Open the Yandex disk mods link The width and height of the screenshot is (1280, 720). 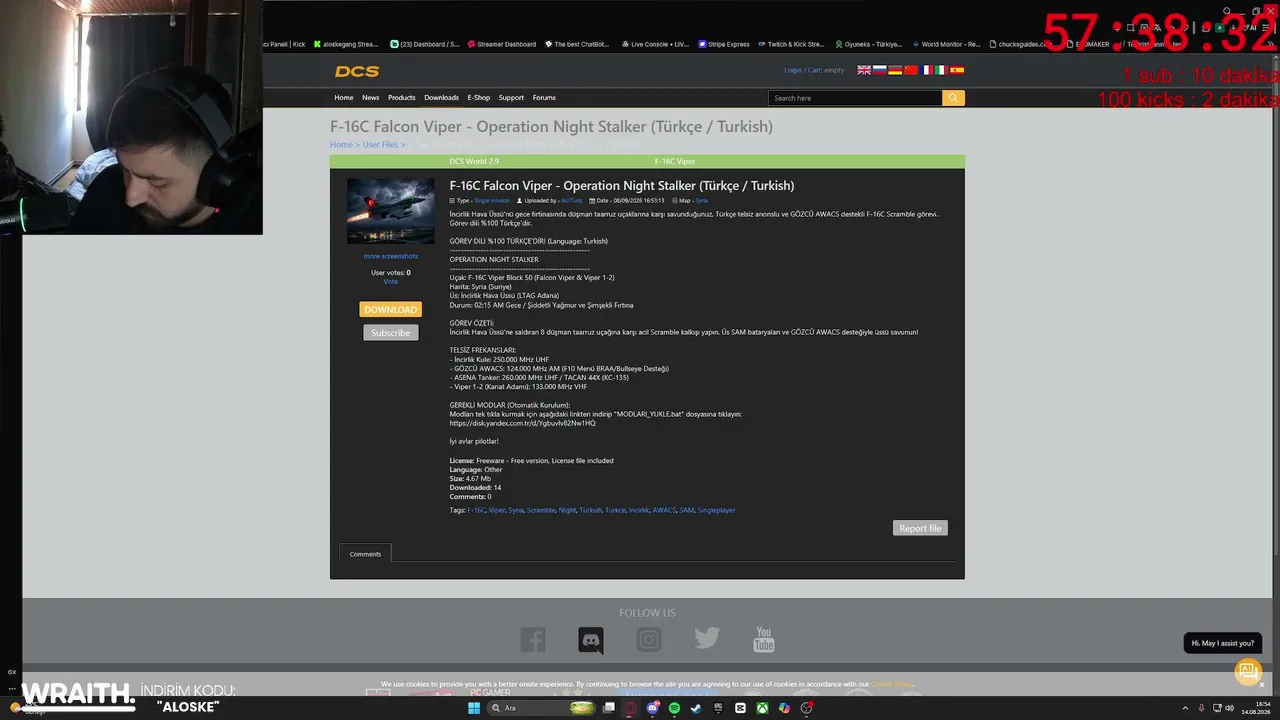[x=523, y=423]
